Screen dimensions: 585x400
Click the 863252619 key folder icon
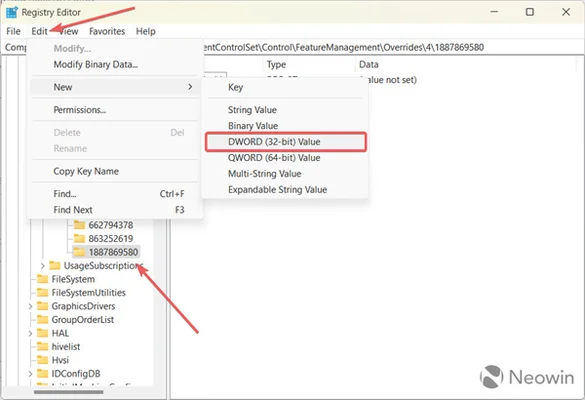pos(79,238)
